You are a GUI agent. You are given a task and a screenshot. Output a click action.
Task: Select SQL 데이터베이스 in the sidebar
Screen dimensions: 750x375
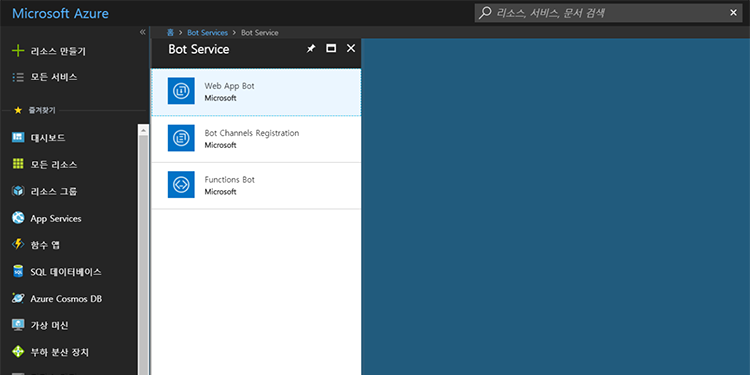66,272
